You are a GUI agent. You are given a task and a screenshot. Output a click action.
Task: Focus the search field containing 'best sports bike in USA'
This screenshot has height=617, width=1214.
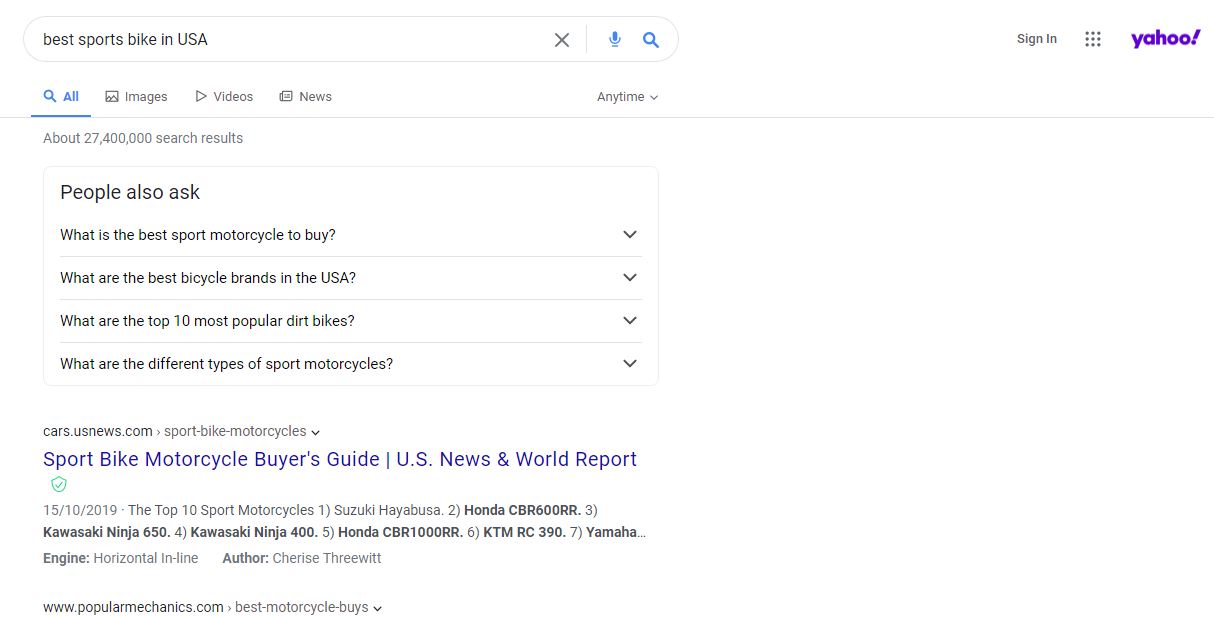tap(294, 40)
